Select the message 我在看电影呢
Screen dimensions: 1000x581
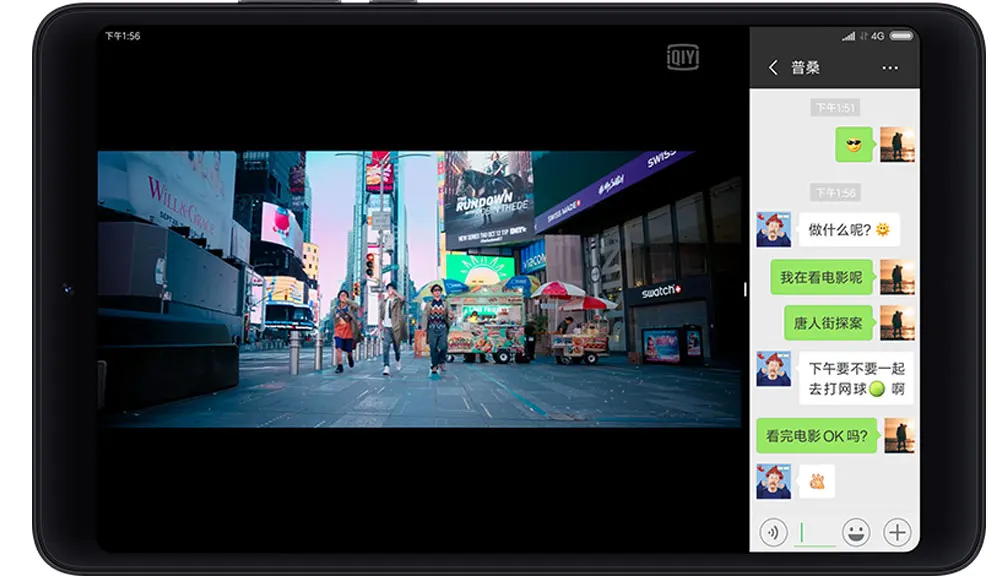[x=821, y=277]
